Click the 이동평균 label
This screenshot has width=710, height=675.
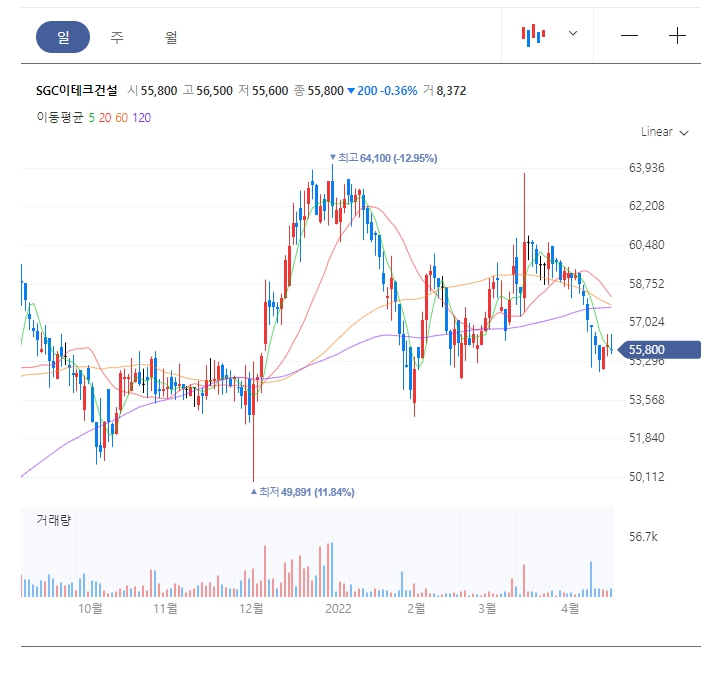point(60,118)
